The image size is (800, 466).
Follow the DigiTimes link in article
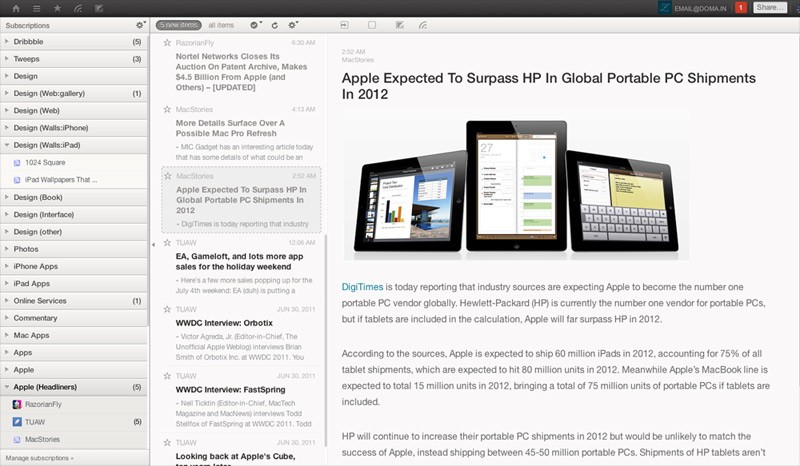point(362,287)
